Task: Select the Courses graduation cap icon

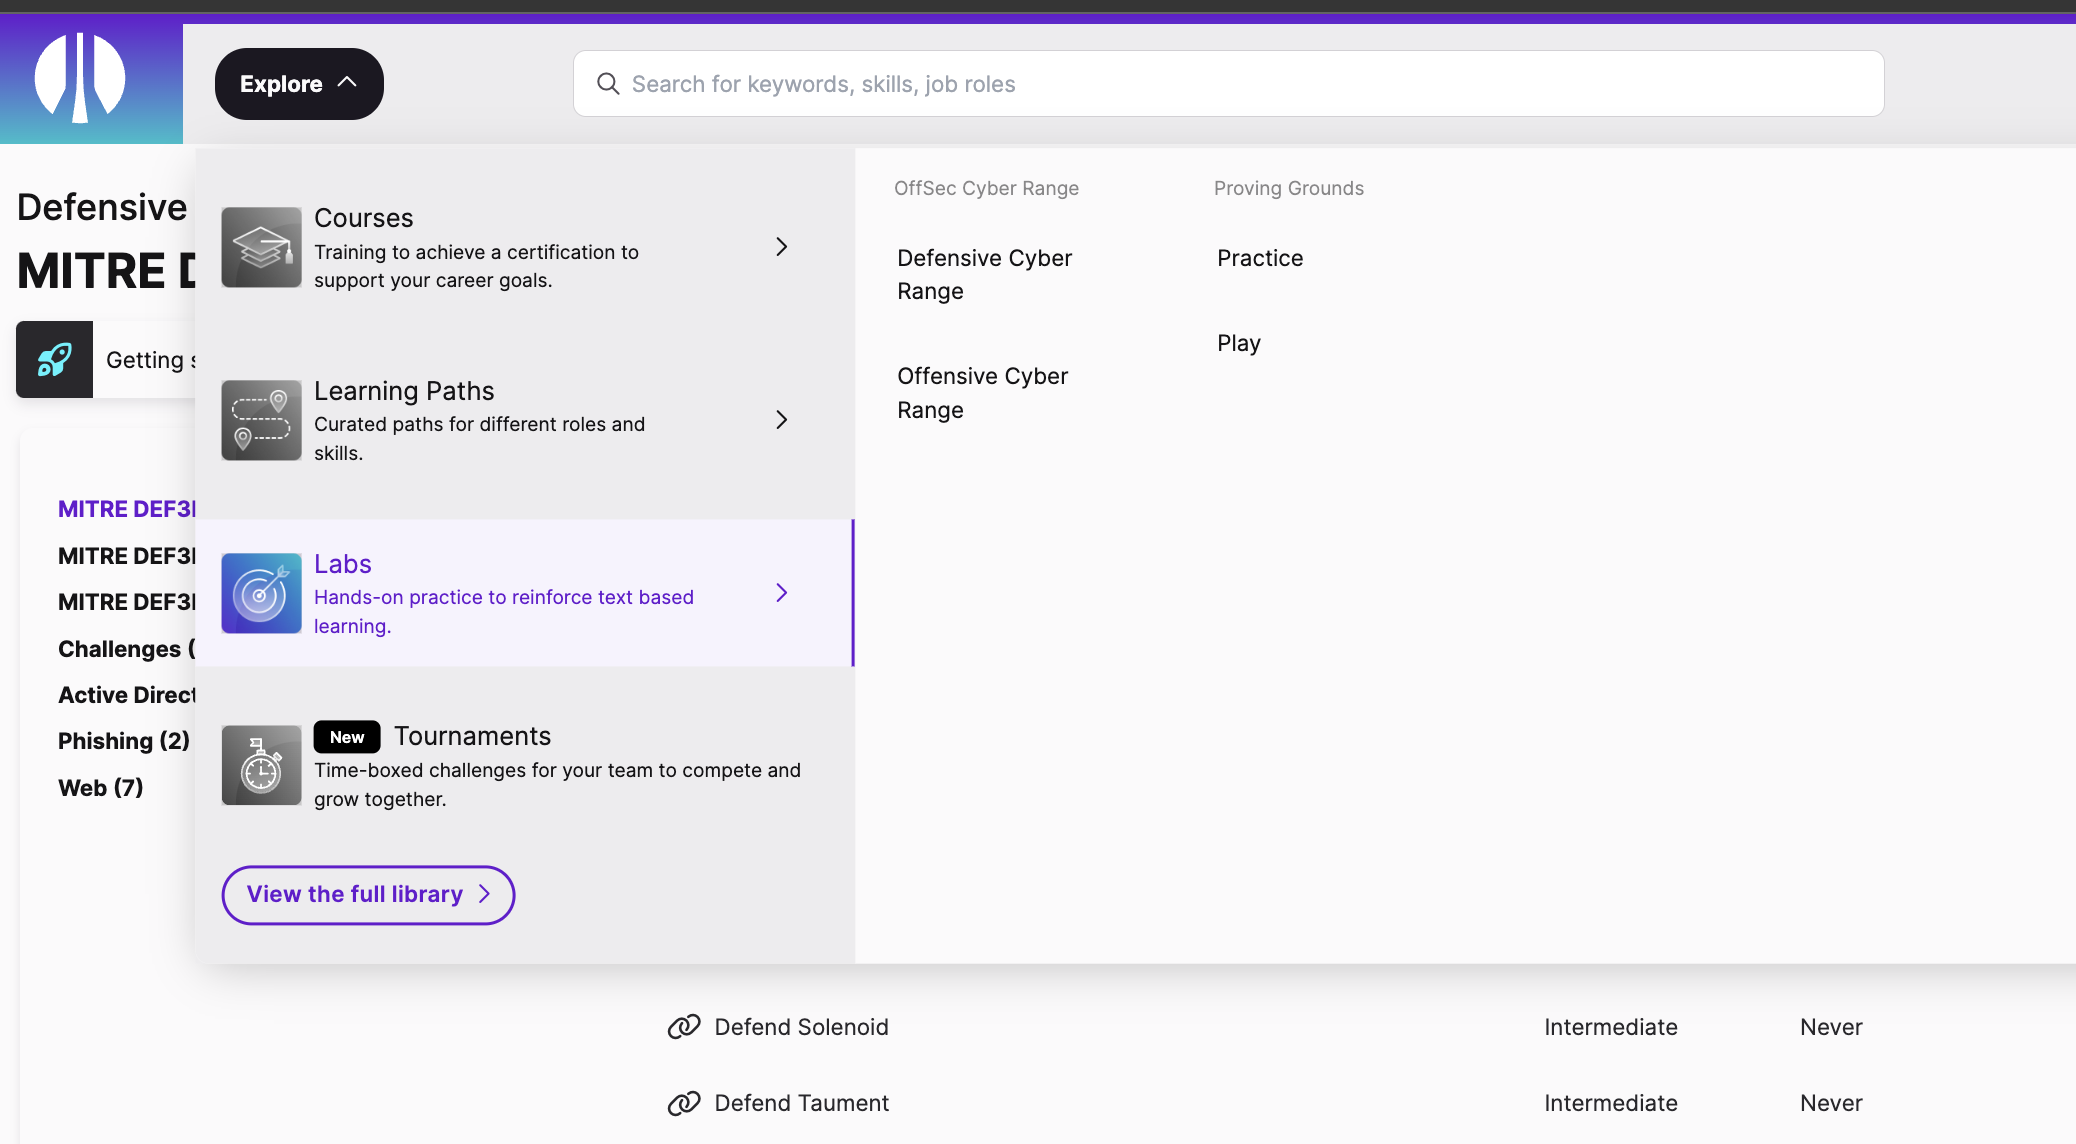Action: tap(260, 247)
